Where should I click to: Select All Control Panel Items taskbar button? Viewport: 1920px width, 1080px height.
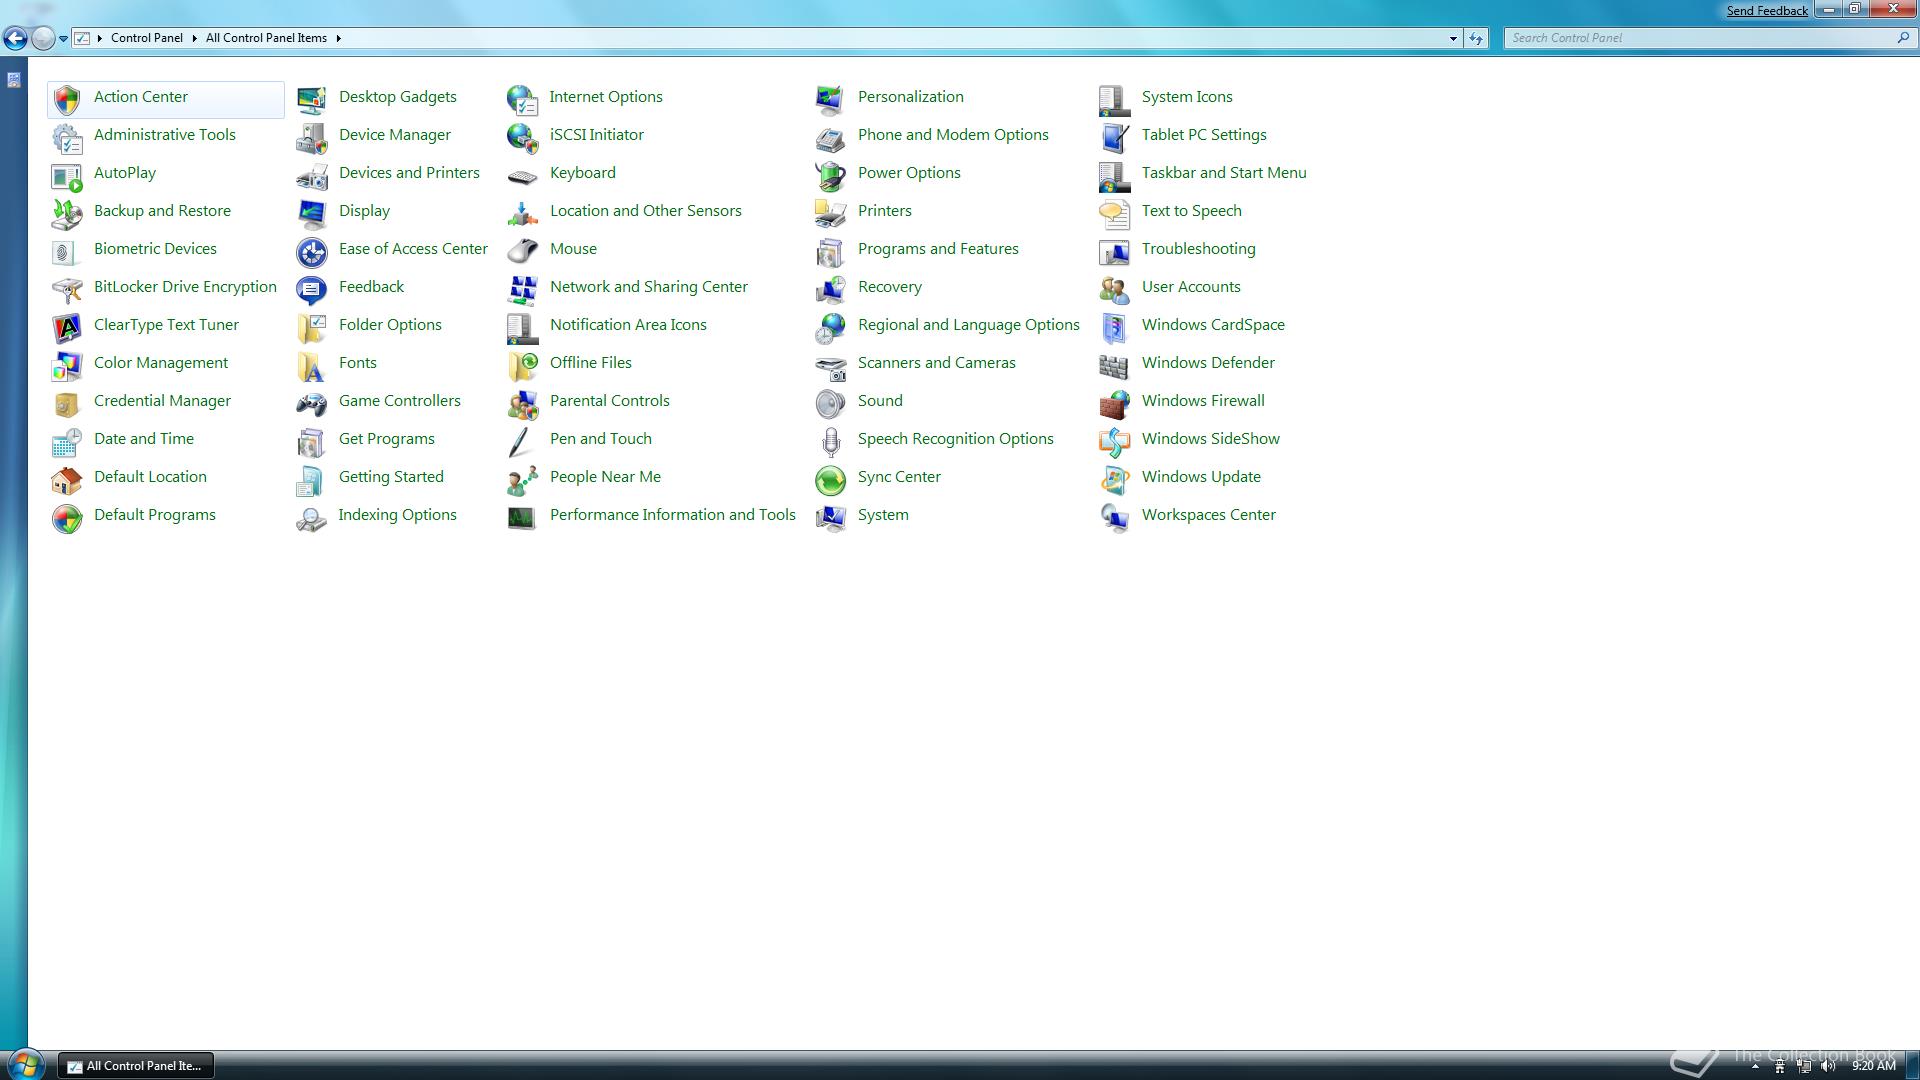(x=136, y=1066)
